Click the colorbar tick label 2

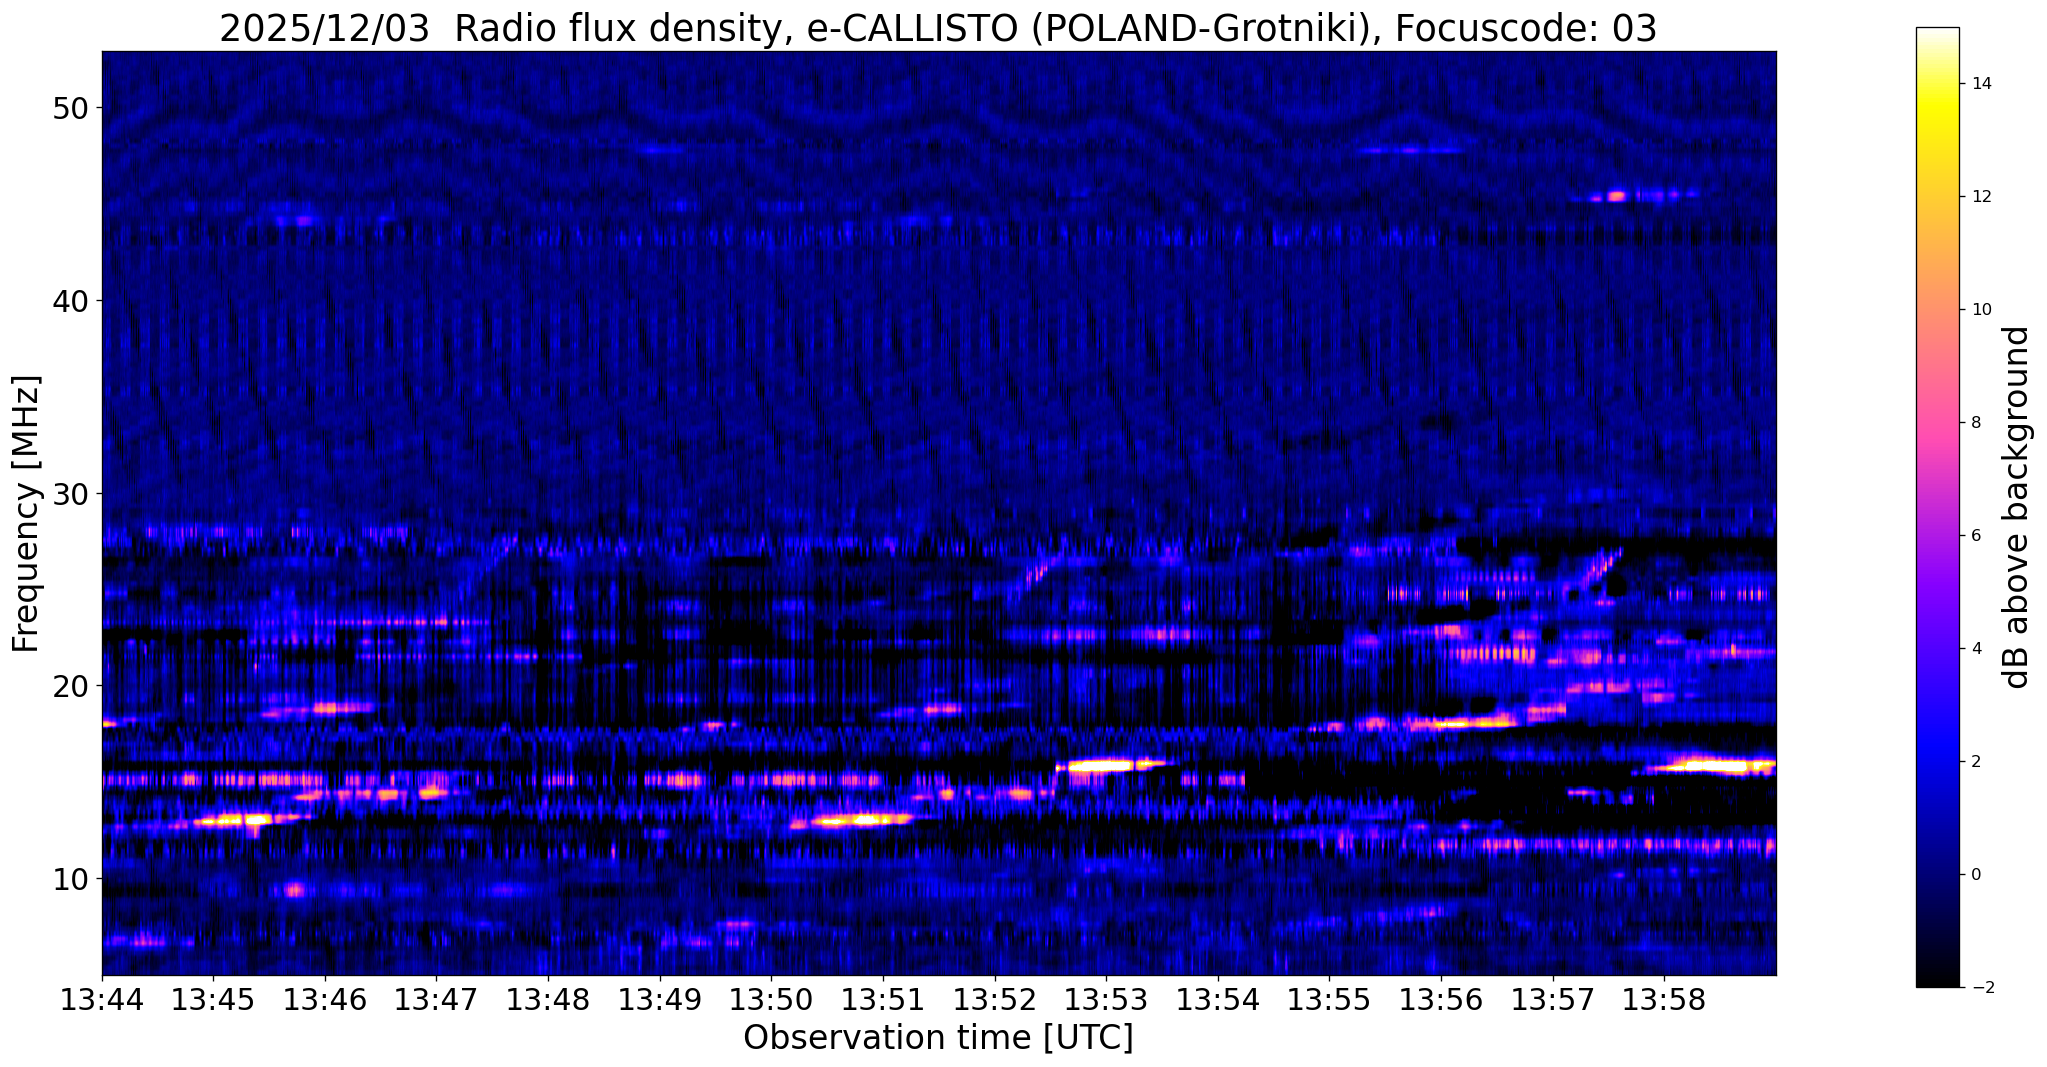[1976, 762]
